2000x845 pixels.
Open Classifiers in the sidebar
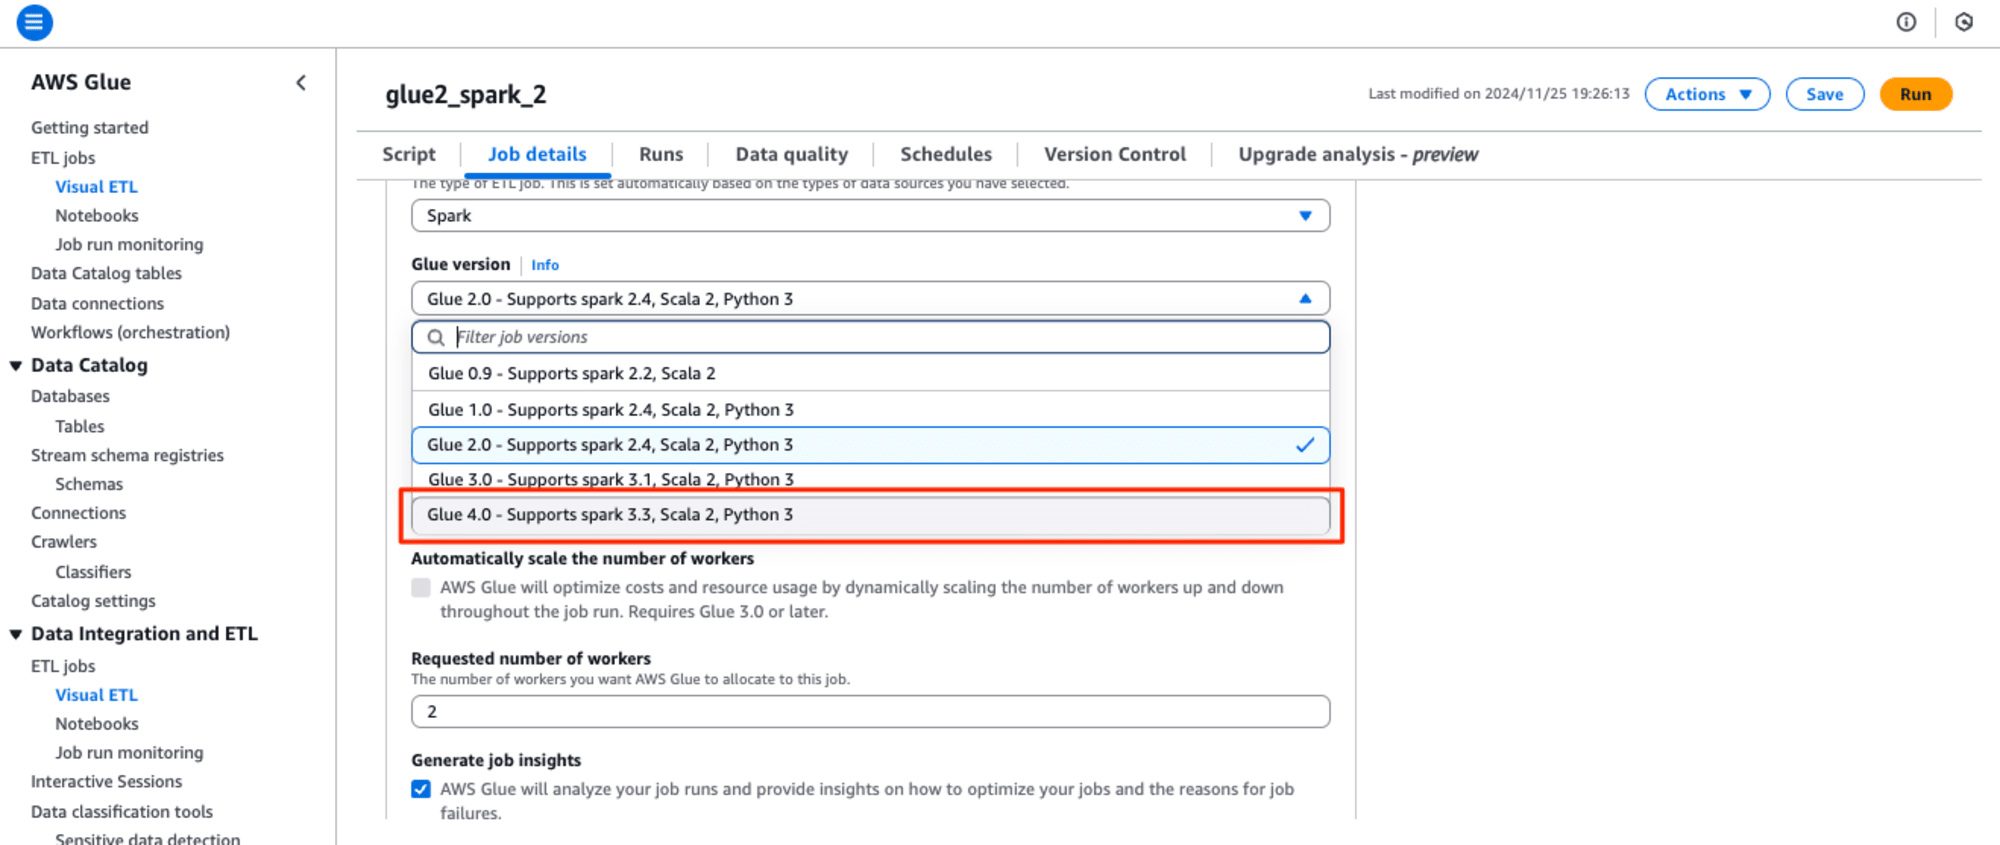[93, 573]
